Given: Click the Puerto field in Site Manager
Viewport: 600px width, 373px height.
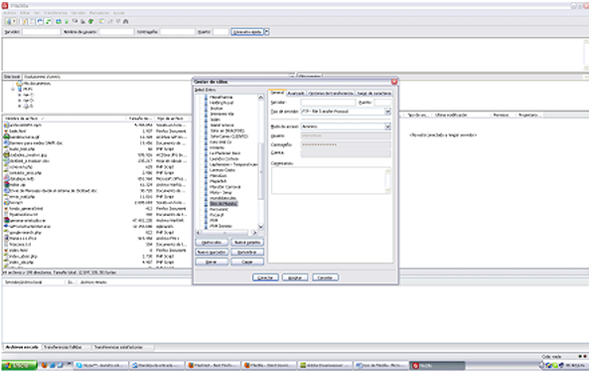Looking at the screenshot, I should pyautogui.click(x=382, y=103).
